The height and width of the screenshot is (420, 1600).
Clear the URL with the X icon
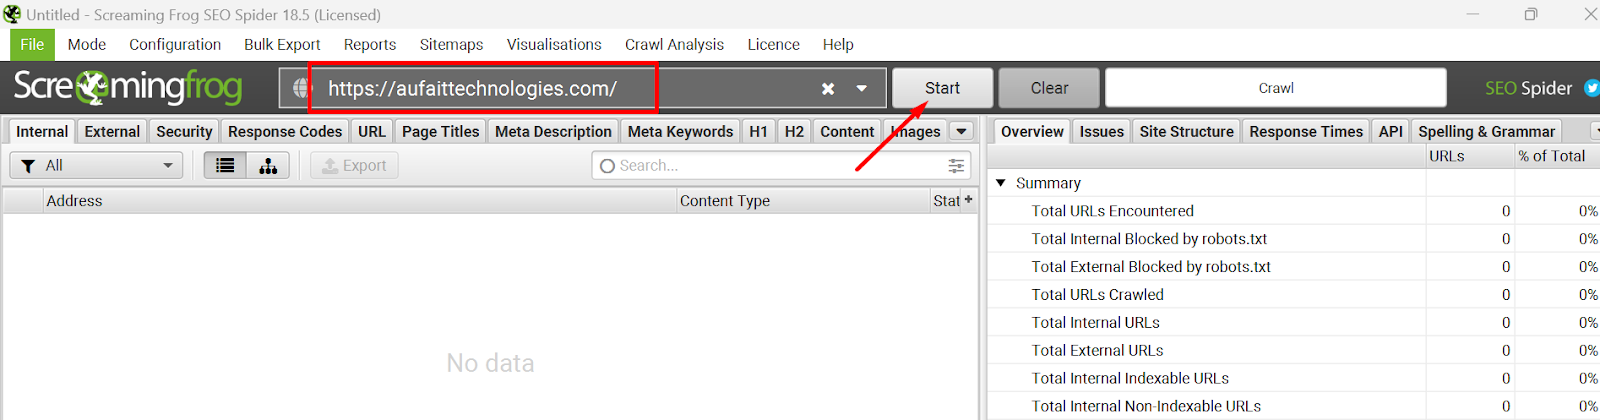pyautogui.click(x=828, y=89)
